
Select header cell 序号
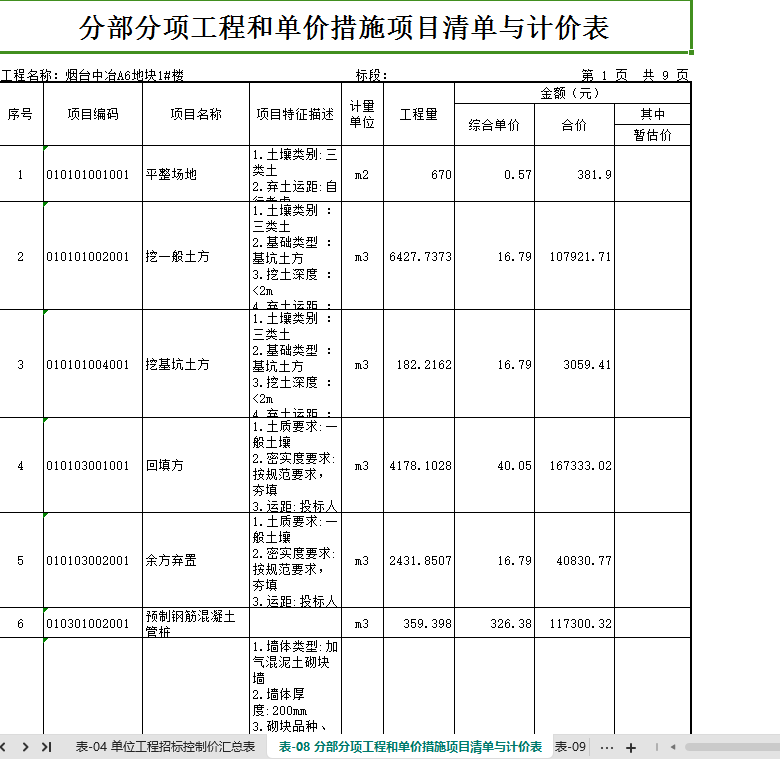coord(20,114)
